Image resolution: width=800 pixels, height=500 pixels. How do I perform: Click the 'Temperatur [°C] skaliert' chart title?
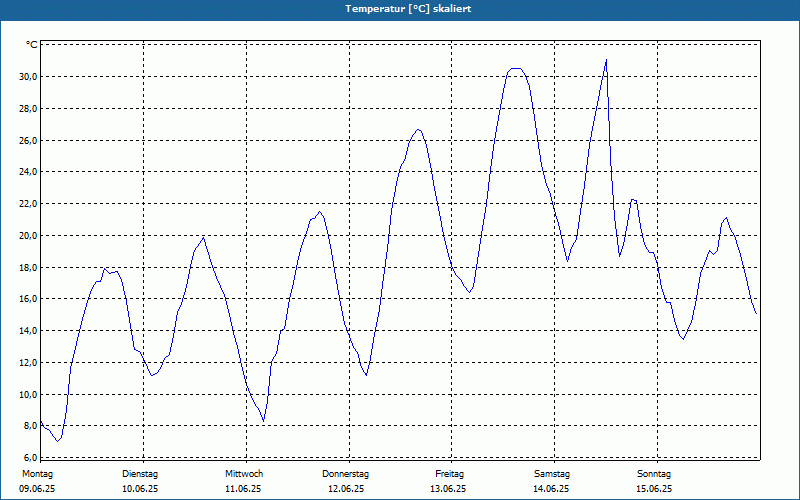pos(408,9)
